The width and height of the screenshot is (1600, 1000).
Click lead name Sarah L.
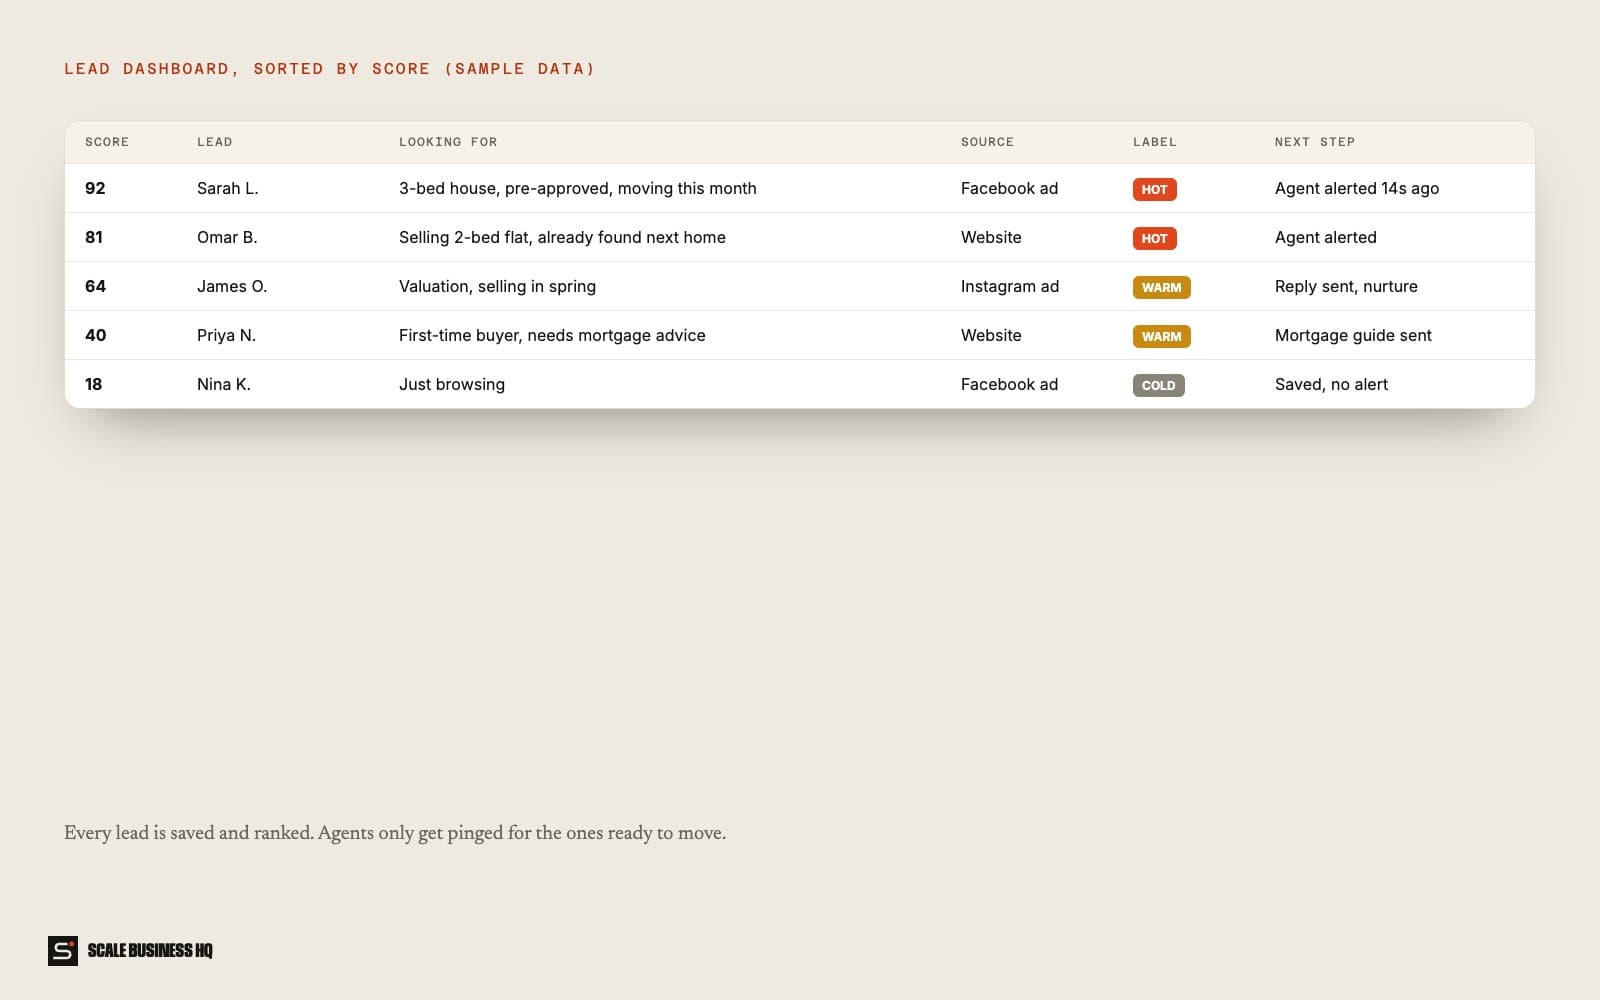tap(228, 188)
